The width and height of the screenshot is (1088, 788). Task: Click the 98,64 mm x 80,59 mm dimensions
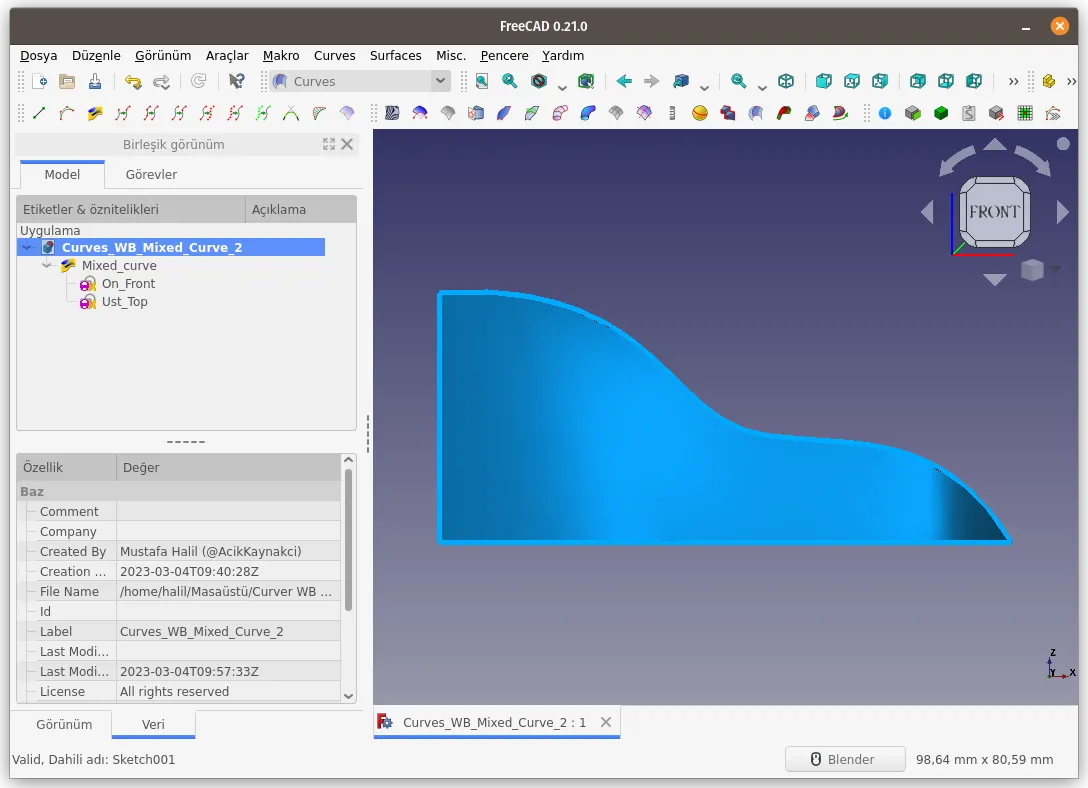tap(984, 759)
